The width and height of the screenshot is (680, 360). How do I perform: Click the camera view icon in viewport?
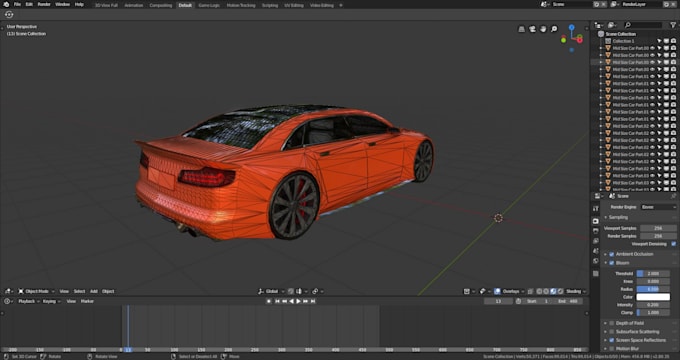pos(533,29)
